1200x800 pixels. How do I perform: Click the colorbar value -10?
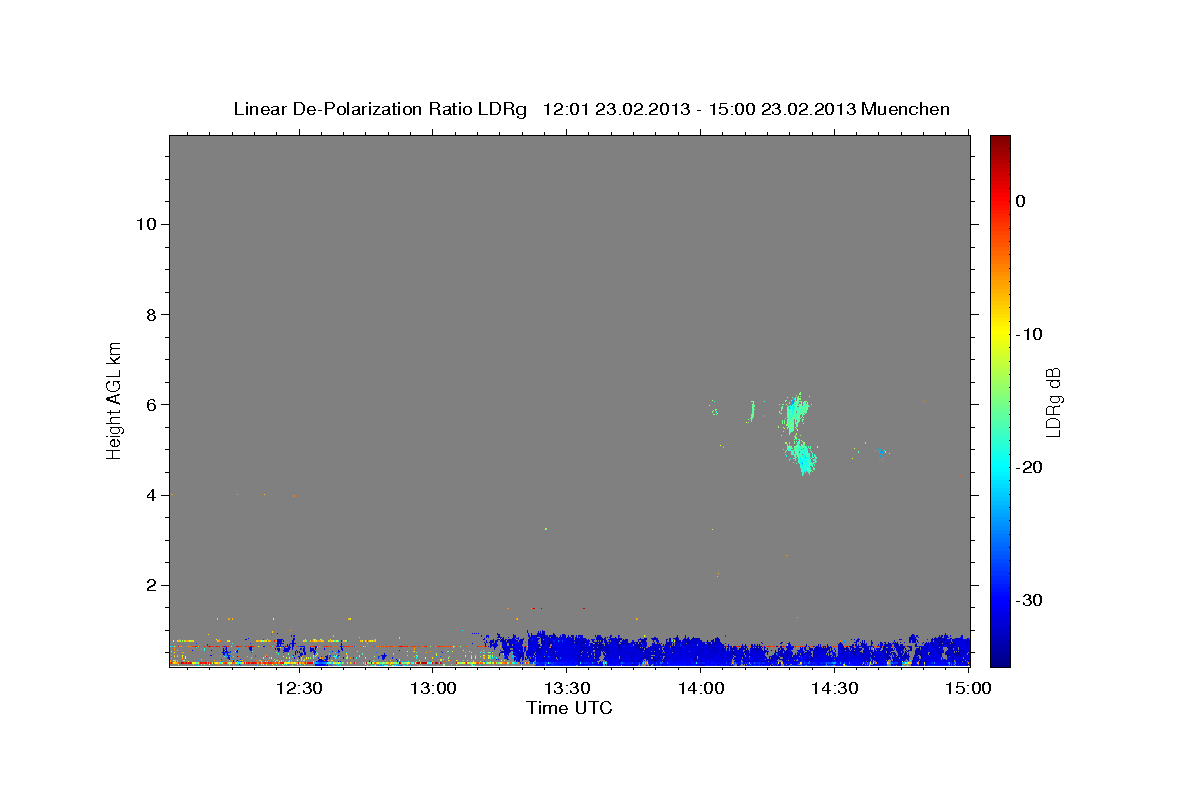(1030, 334)
